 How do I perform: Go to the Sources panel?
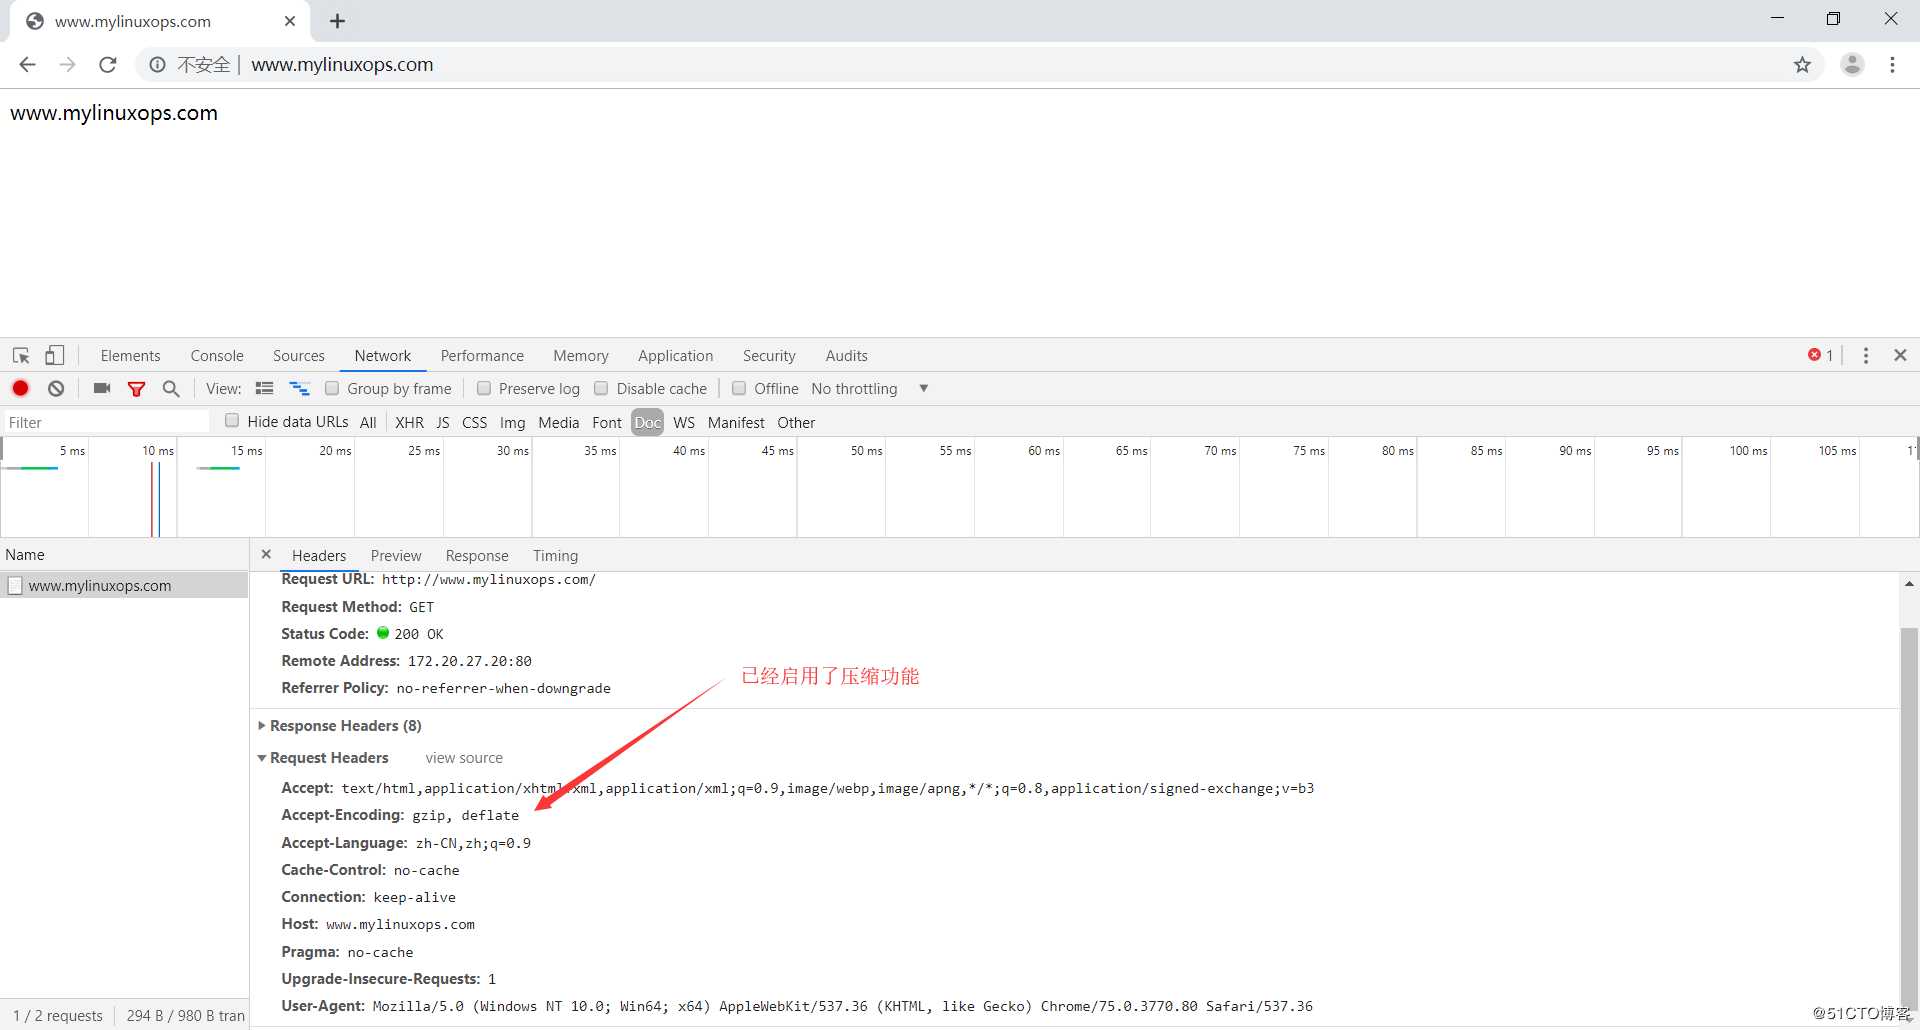pos(299,356)
